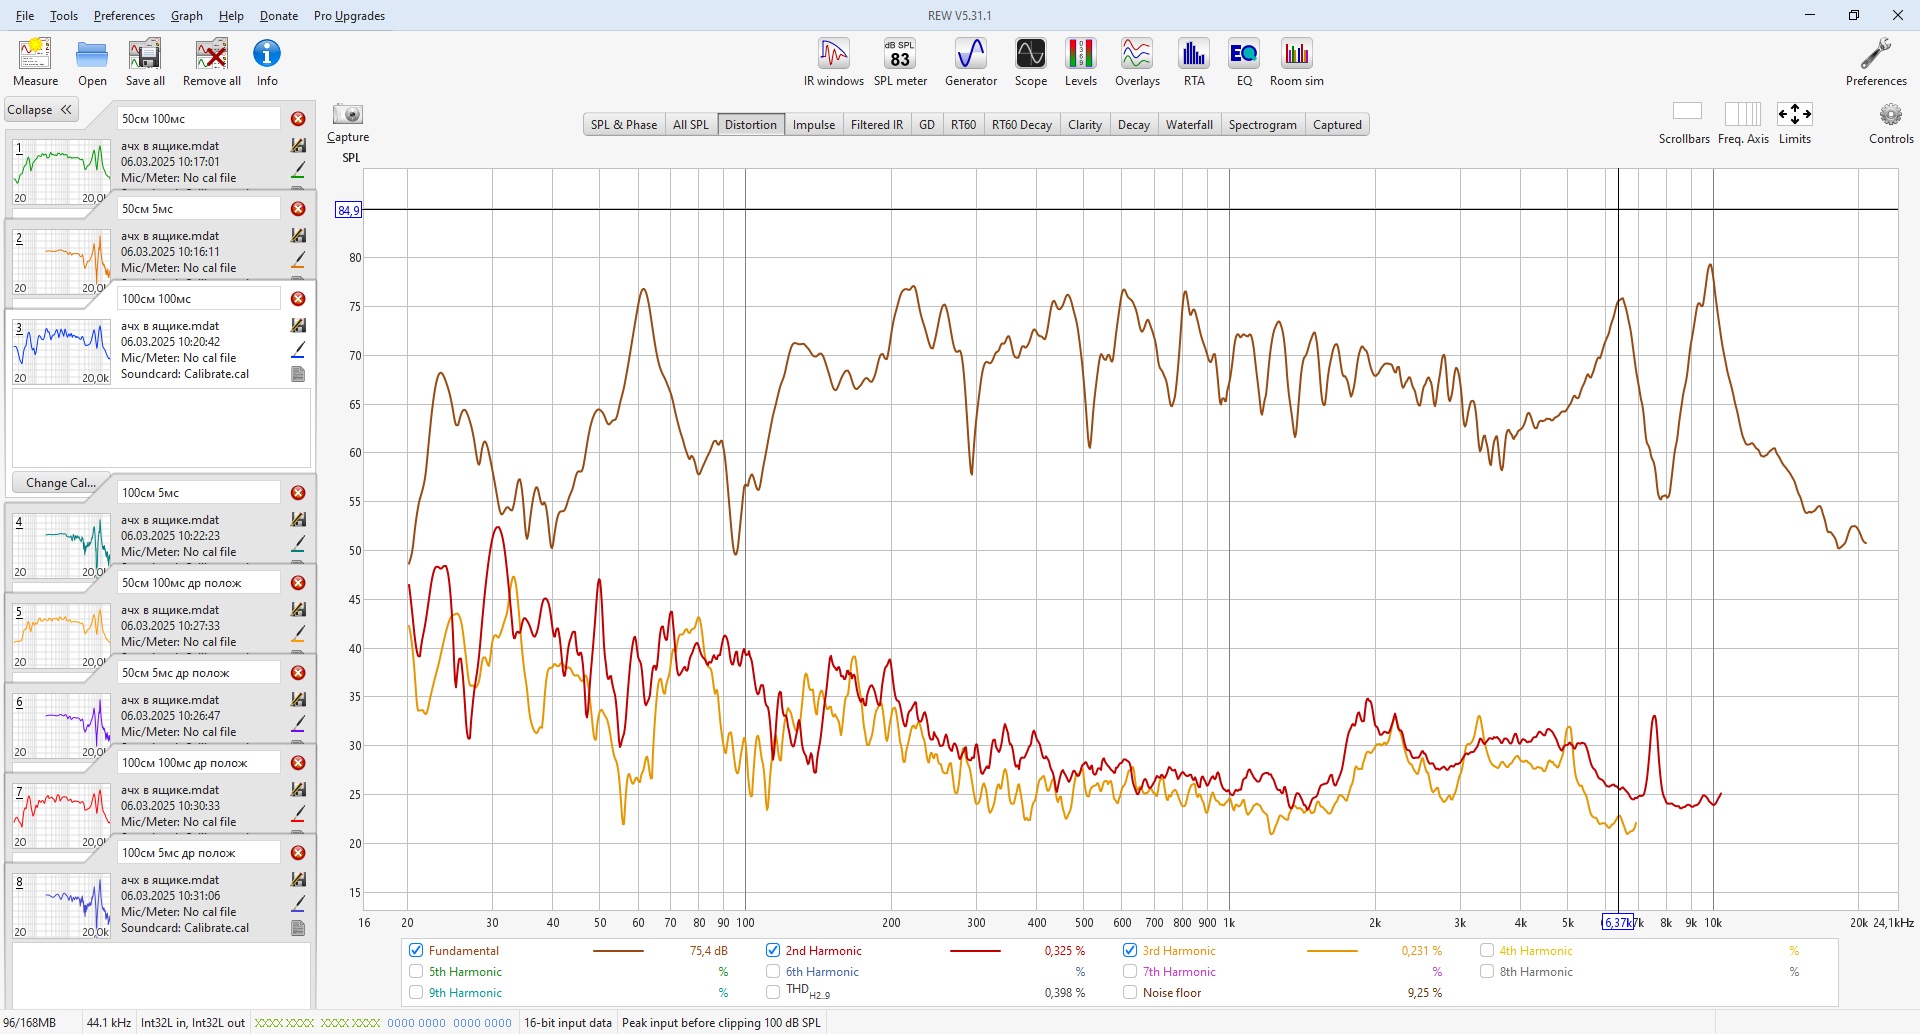
Task: Select measurement 2 thumbnail
Action: tap(61, 262)
